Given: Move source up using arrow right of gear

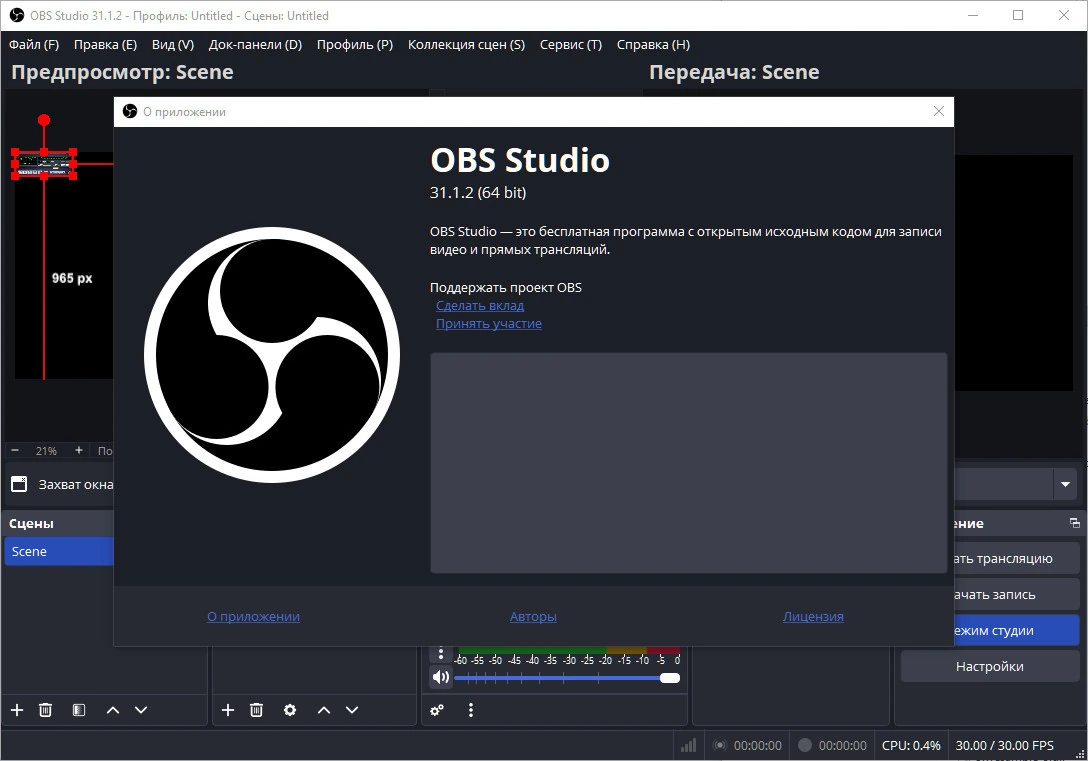Looking at the screenshot, I should point(323,710).
